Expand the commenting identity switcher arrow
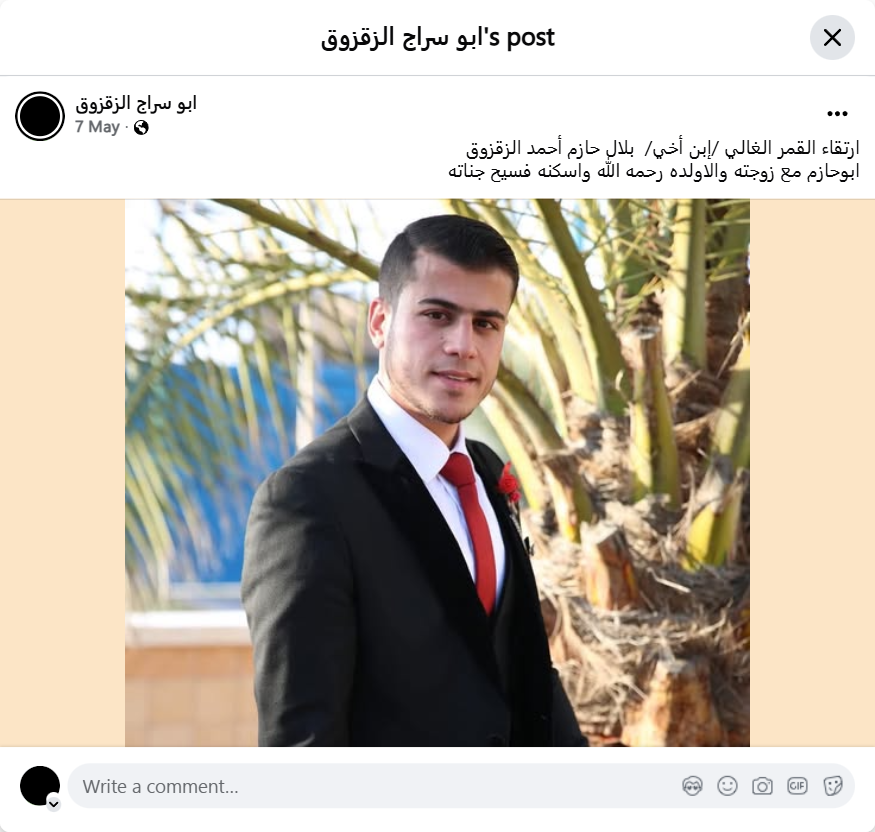 click(54, 804)
